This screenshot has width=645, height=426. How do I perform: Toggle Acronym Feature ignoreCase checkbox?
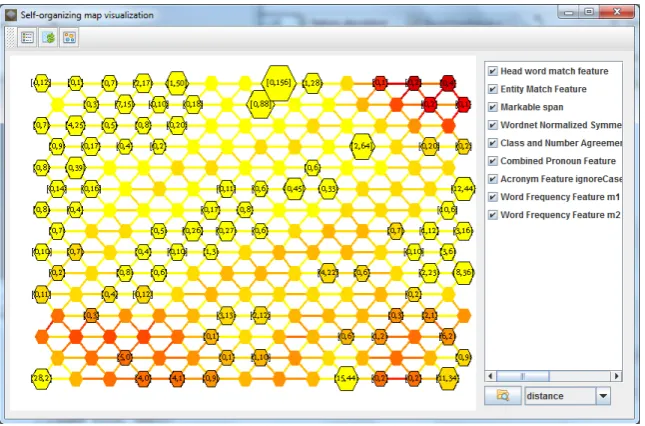point(492,179)
